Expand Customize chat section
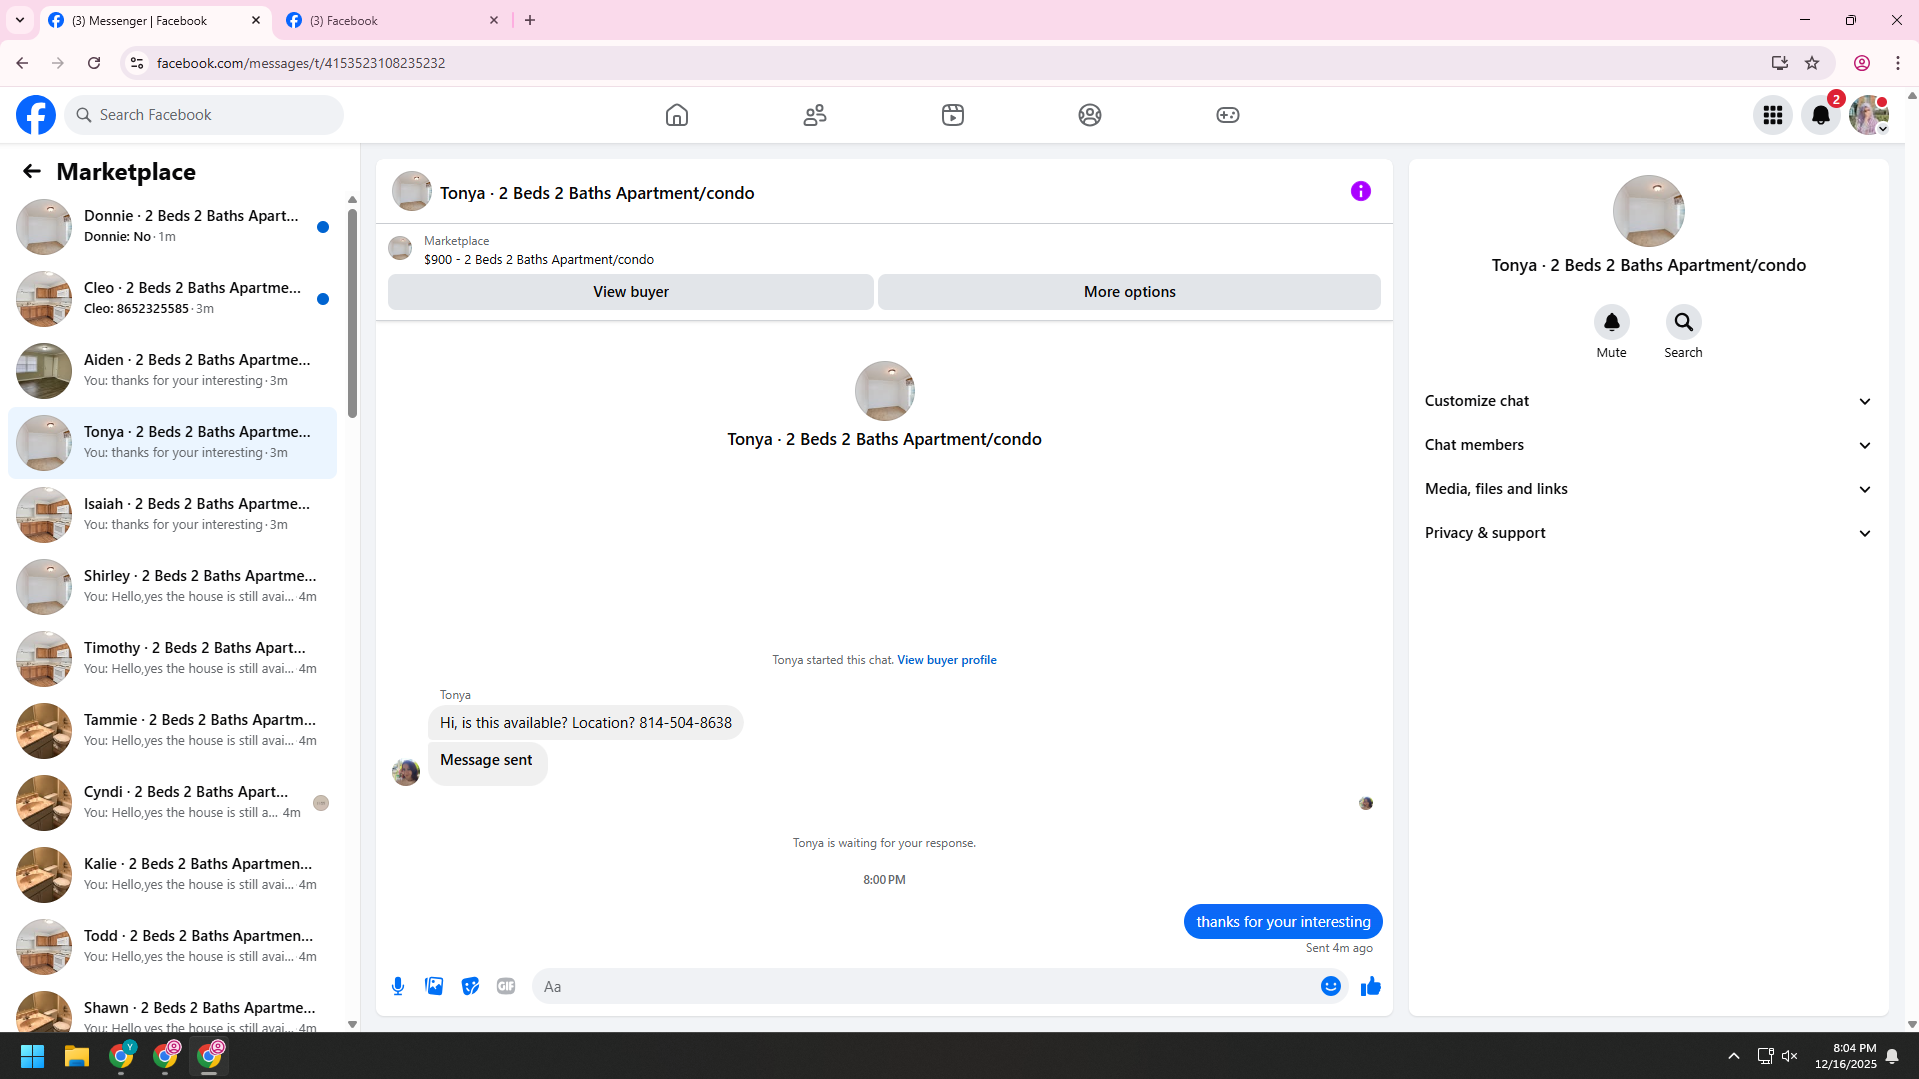1919x1079 pixels. (1648, 401)
